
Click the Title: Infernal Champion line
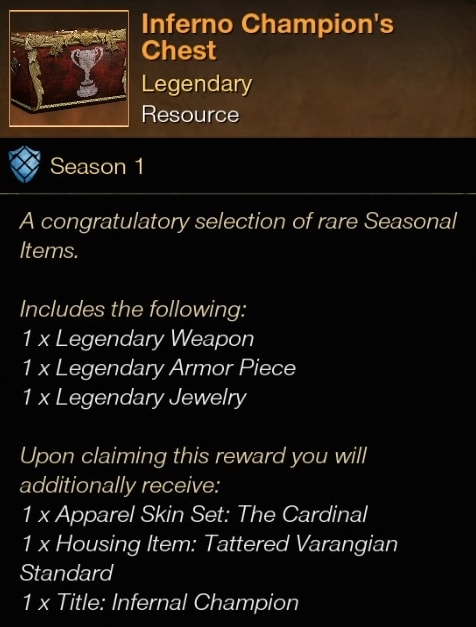tap(160, 603)
